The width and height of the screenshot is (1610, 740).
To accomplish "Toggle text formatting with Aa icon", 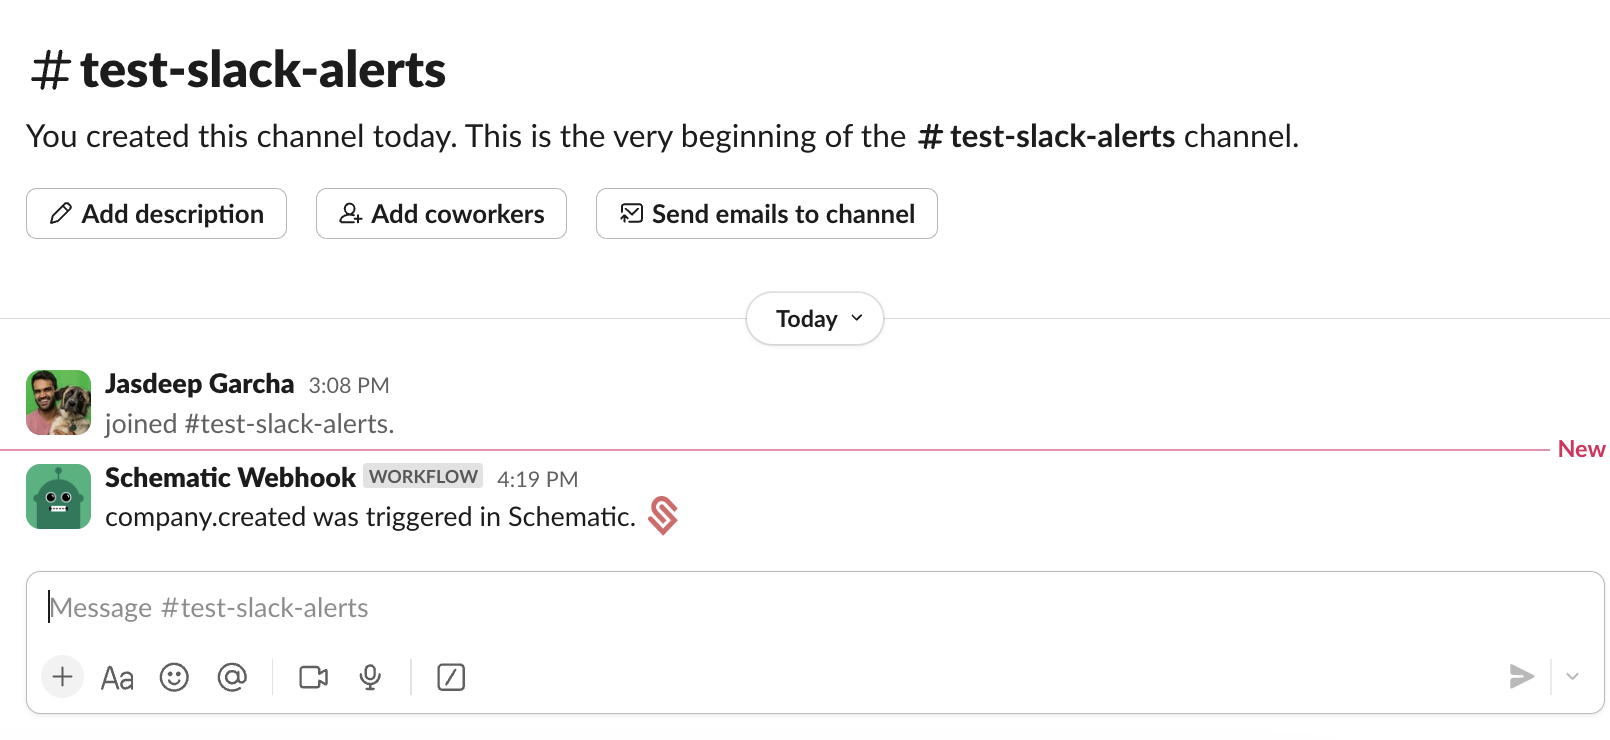I will coord(117,678).
